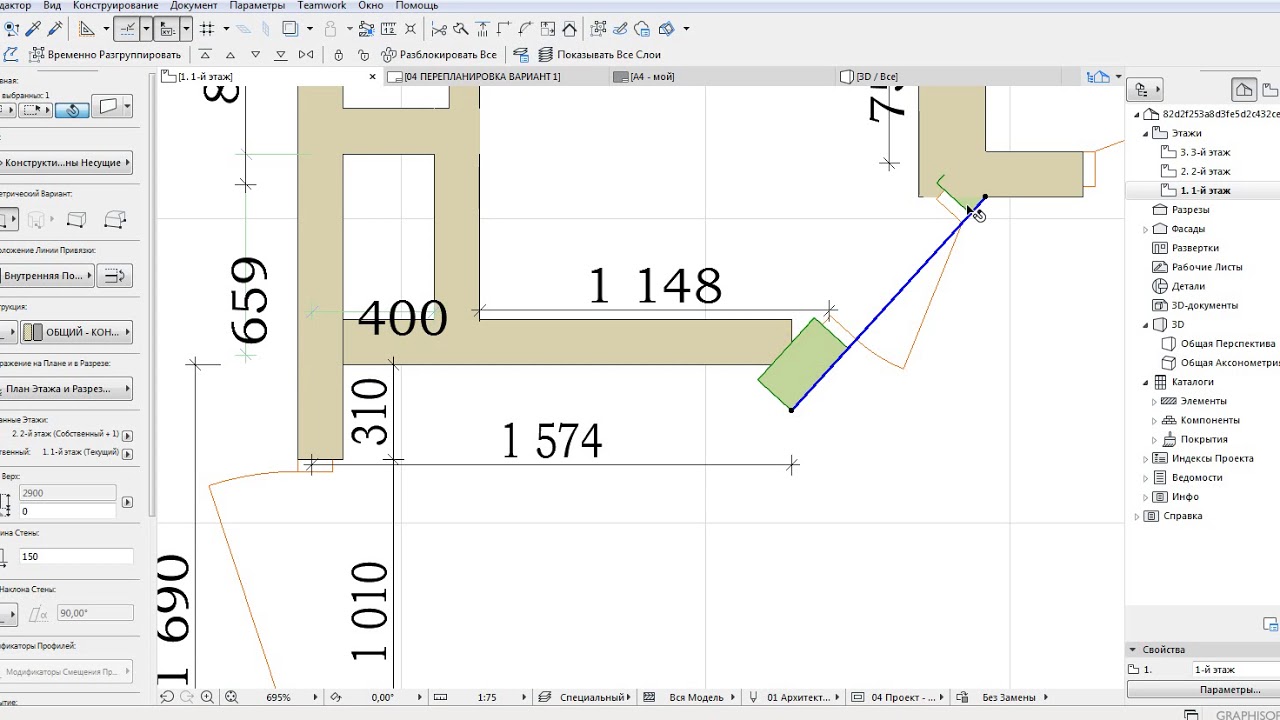1280x720 pixels.
Task: Pick up parameters with eyedropper tool
Action: (x=34, y=29)
